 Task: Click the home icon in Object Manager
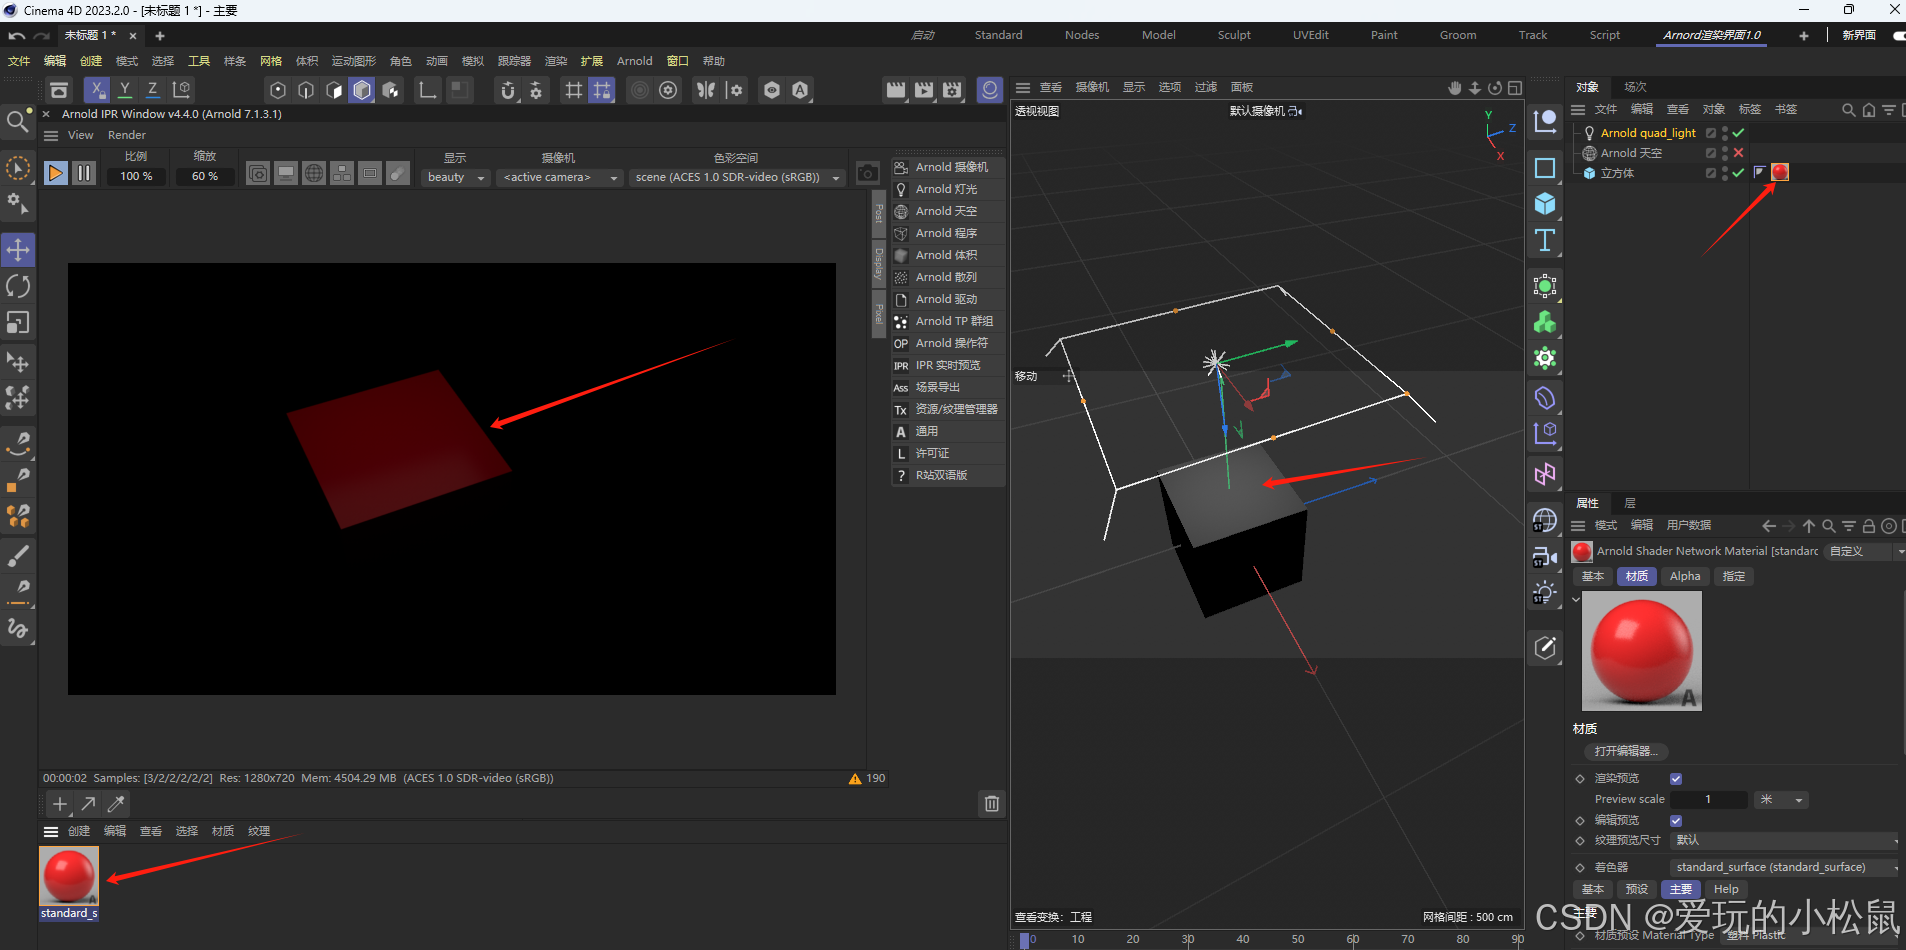1869,110
